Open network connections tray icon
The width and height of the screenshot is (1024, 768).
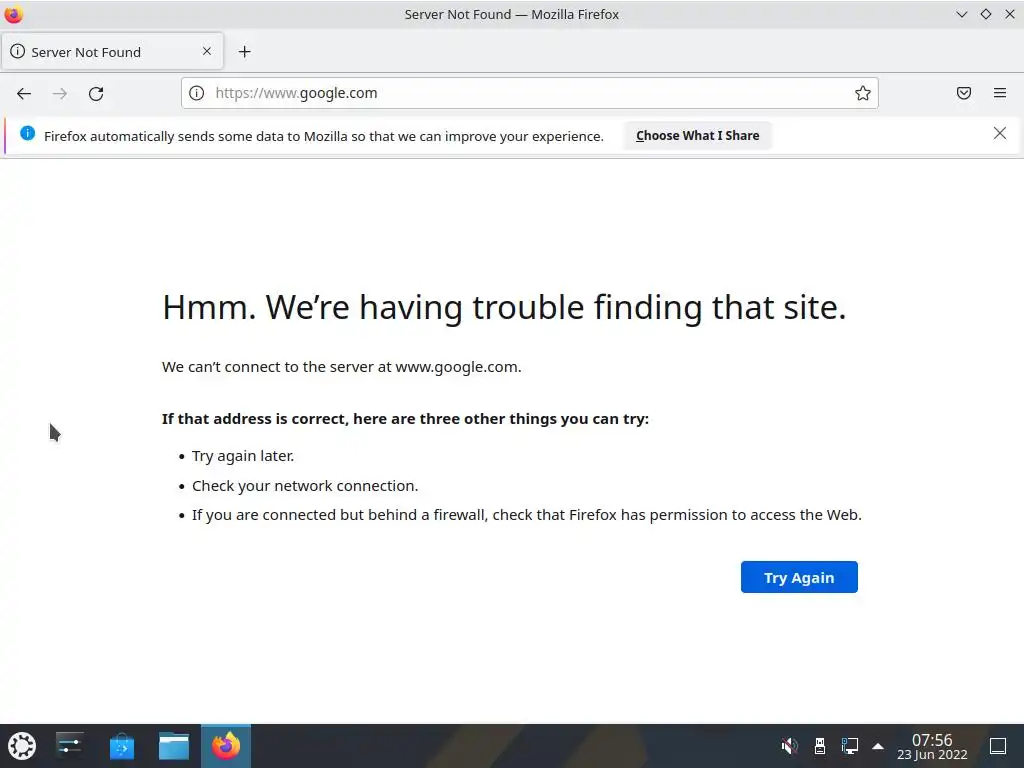point(850,746)
